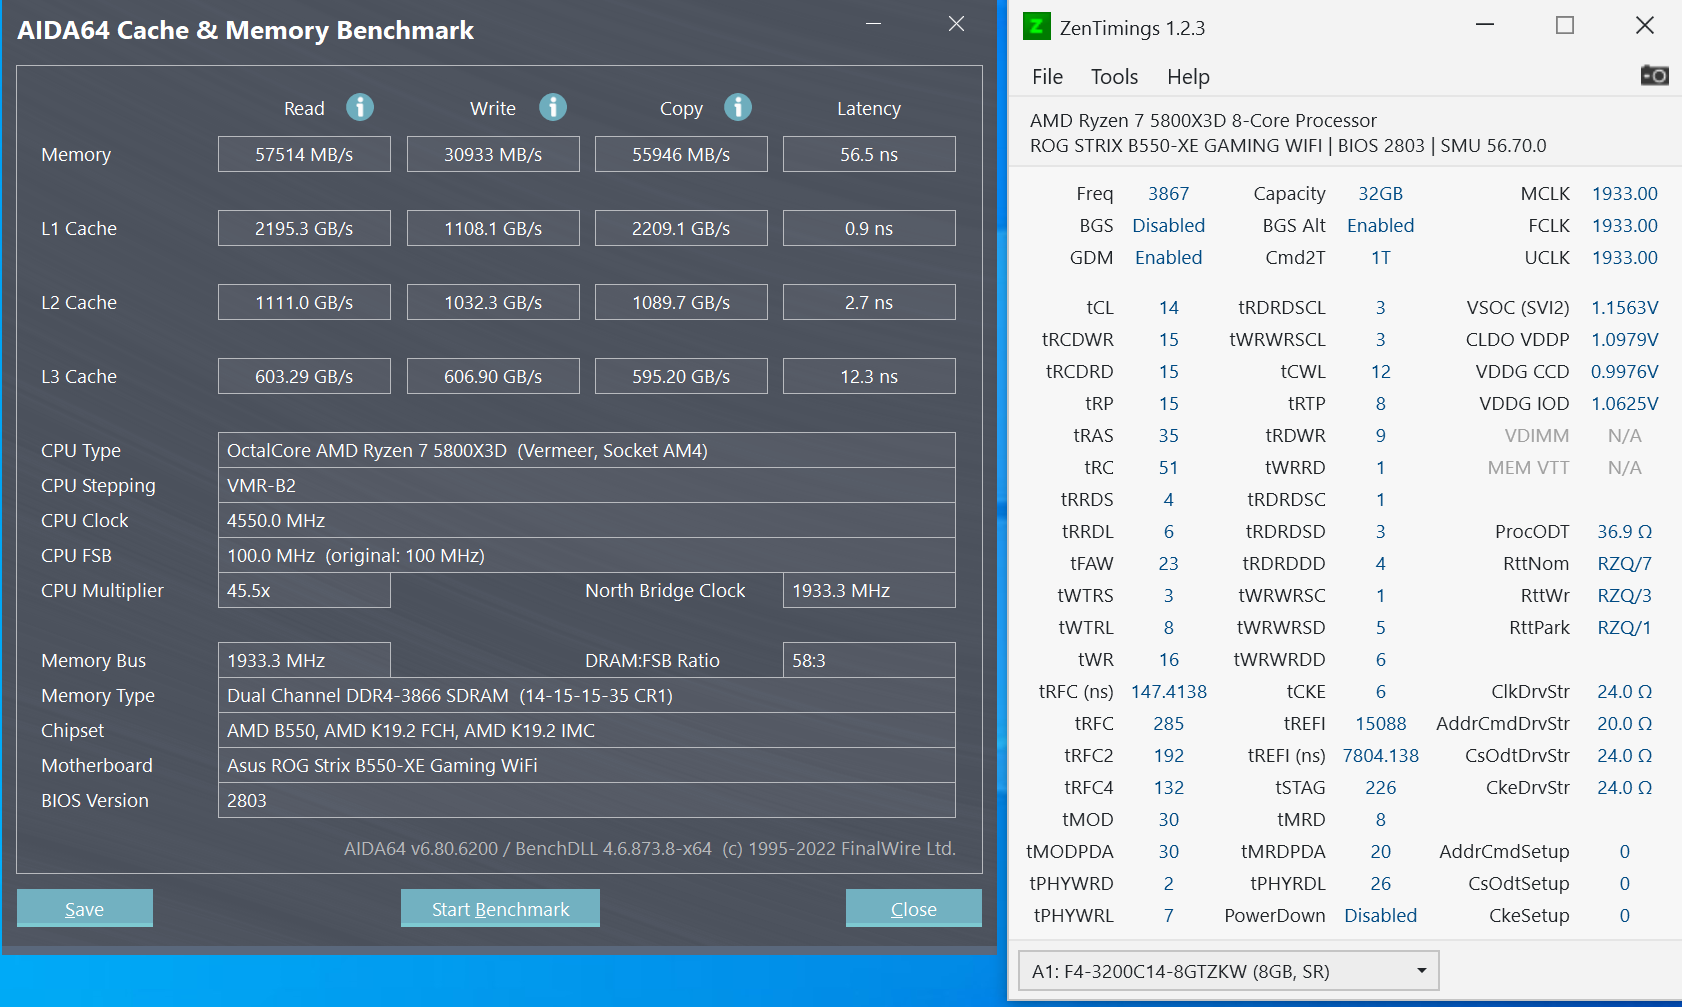
Task: Open the File menu in ZenTimings
Action: coord(1047,77)
